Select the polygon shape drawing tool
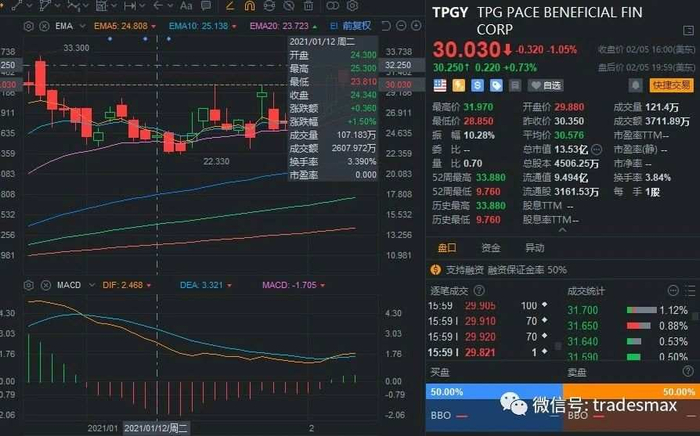Image resolution: width=700 pixels, height=436 pixels. [45, 5]
